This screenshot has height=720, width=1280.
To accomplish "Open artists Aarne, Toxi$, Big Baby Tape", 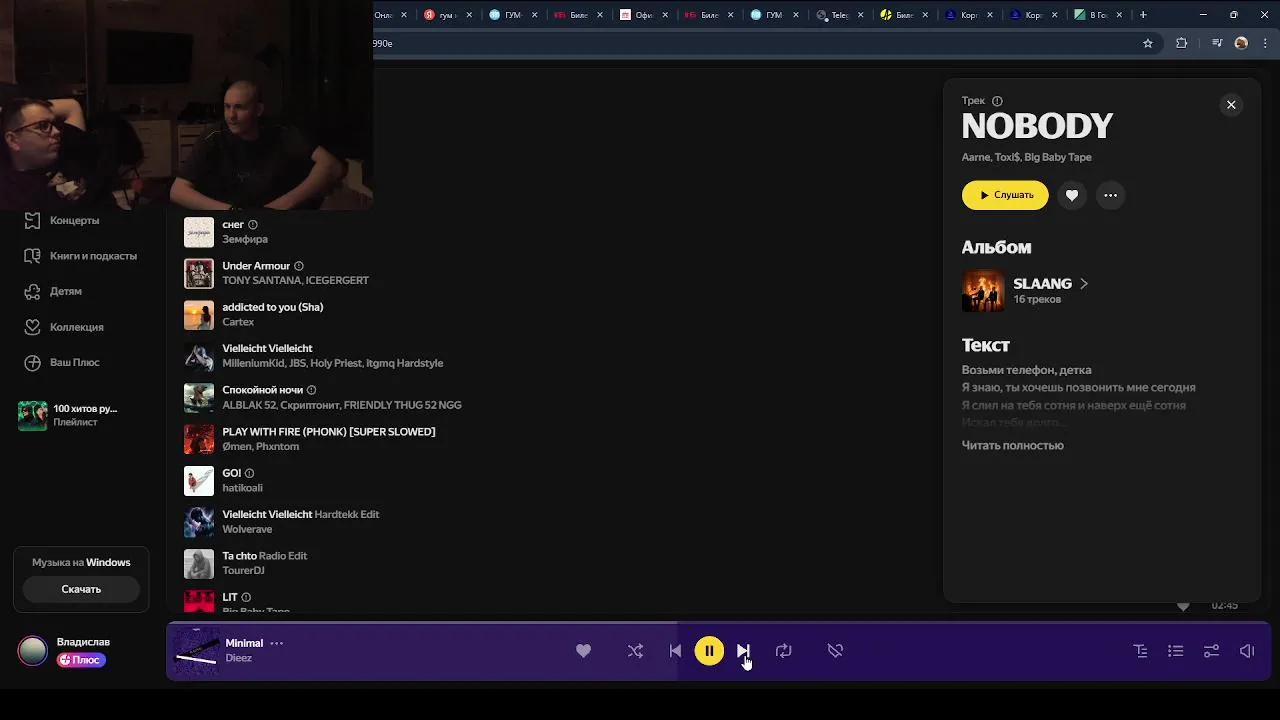I will 1026,157.
